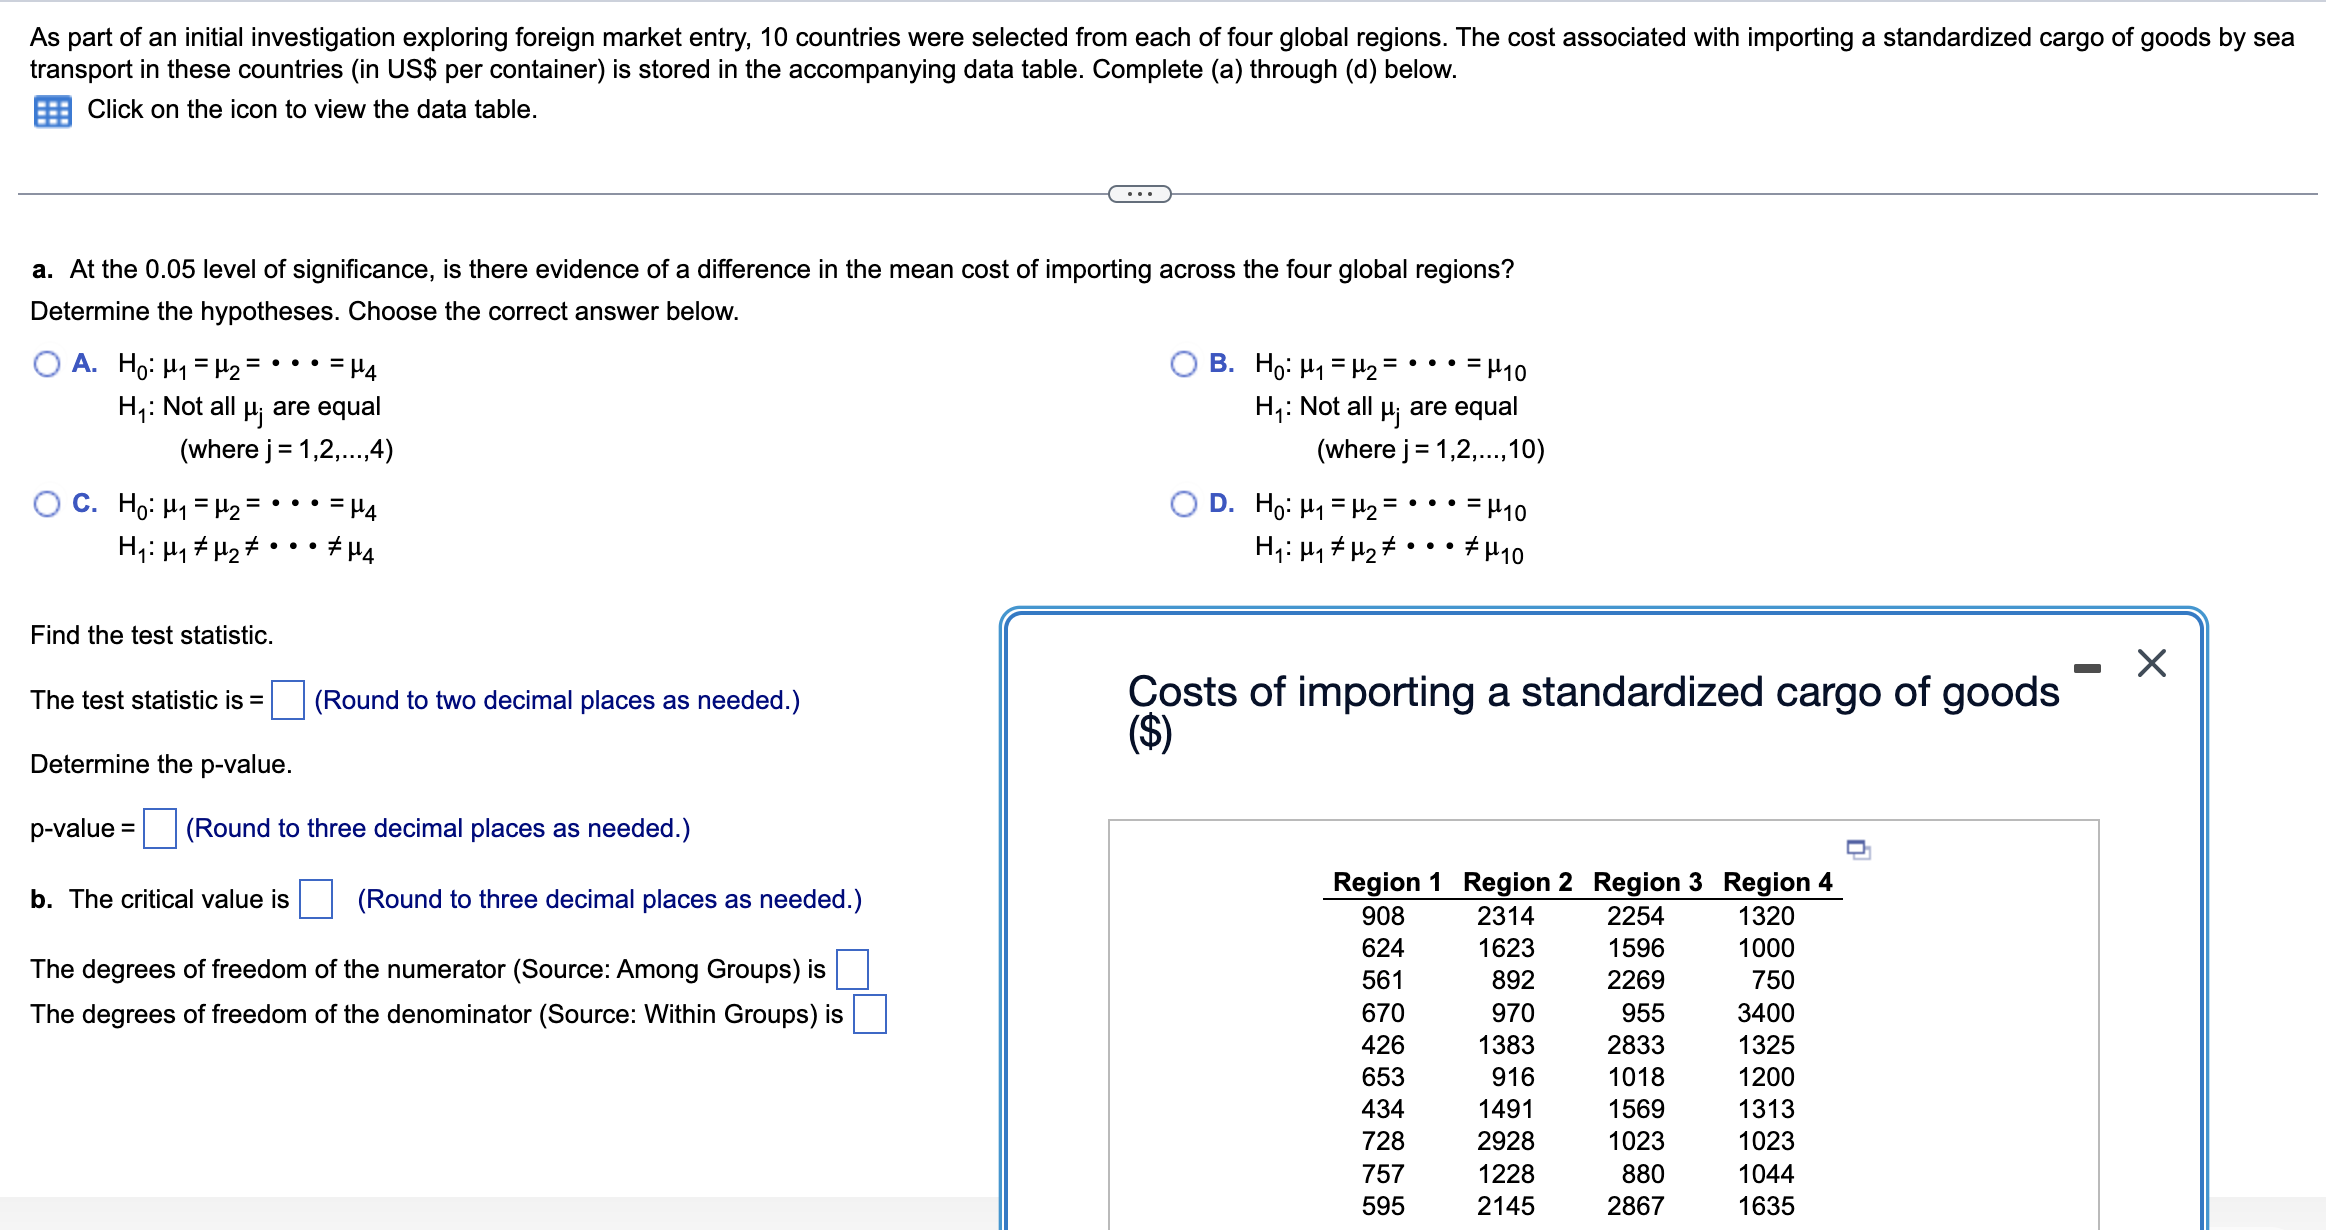The width and height of the screenshot is (2326, 1230).
Task: Click the critical value input box
Action: 317,899
